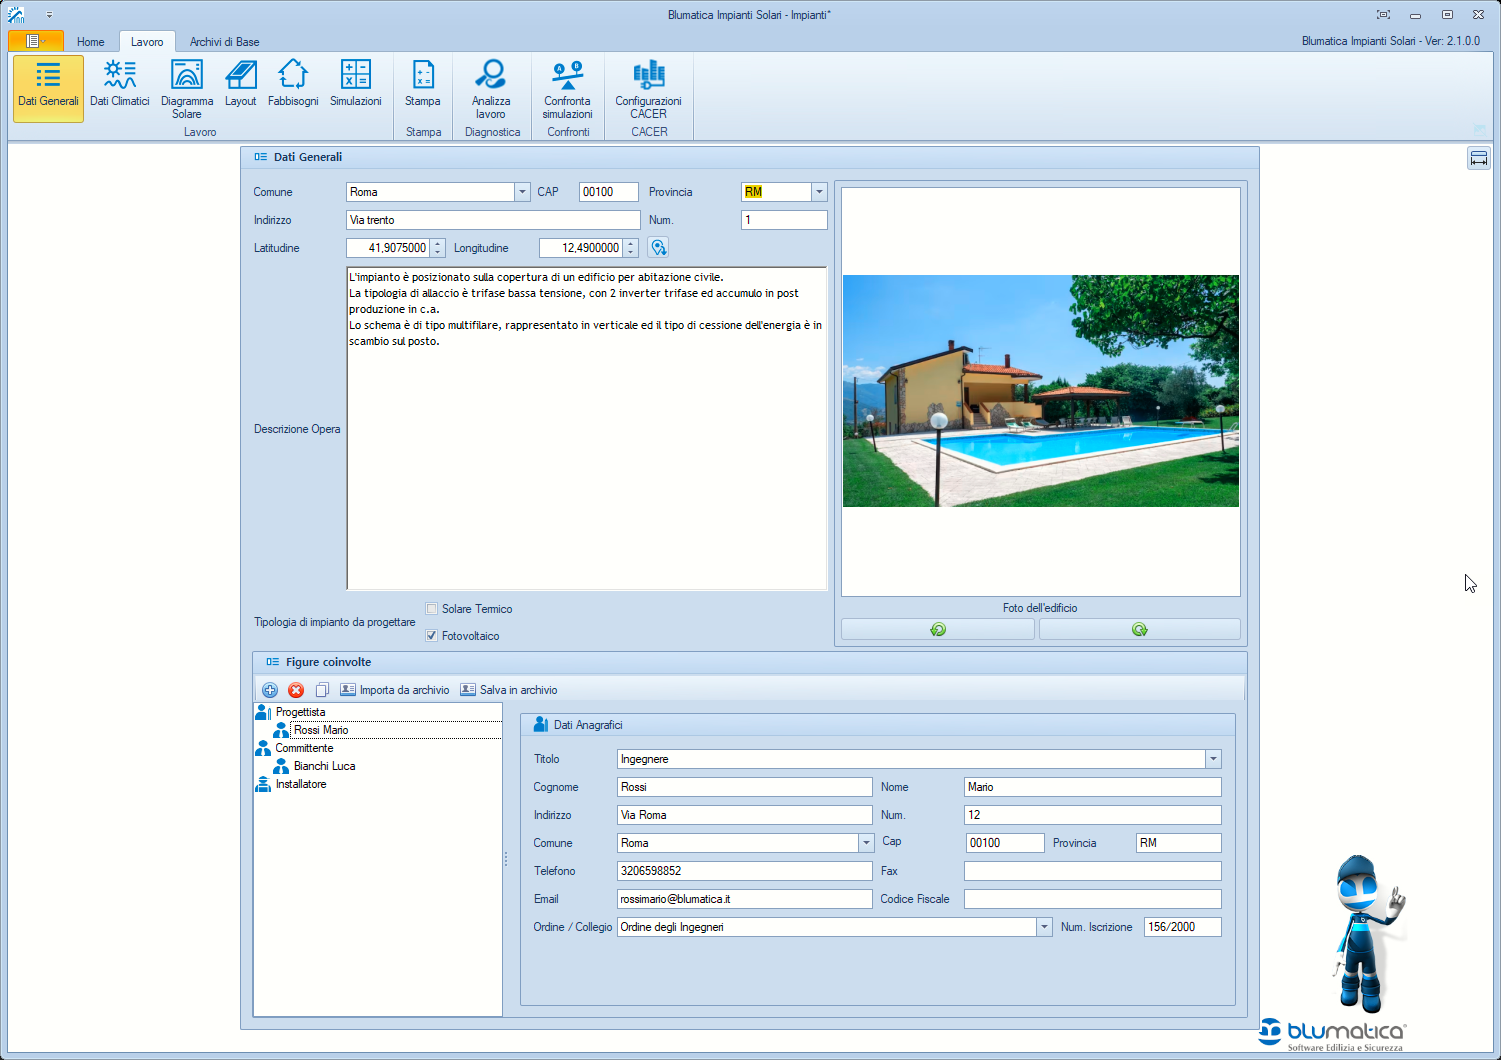Click Importa da archivio button

pos(395,690)
